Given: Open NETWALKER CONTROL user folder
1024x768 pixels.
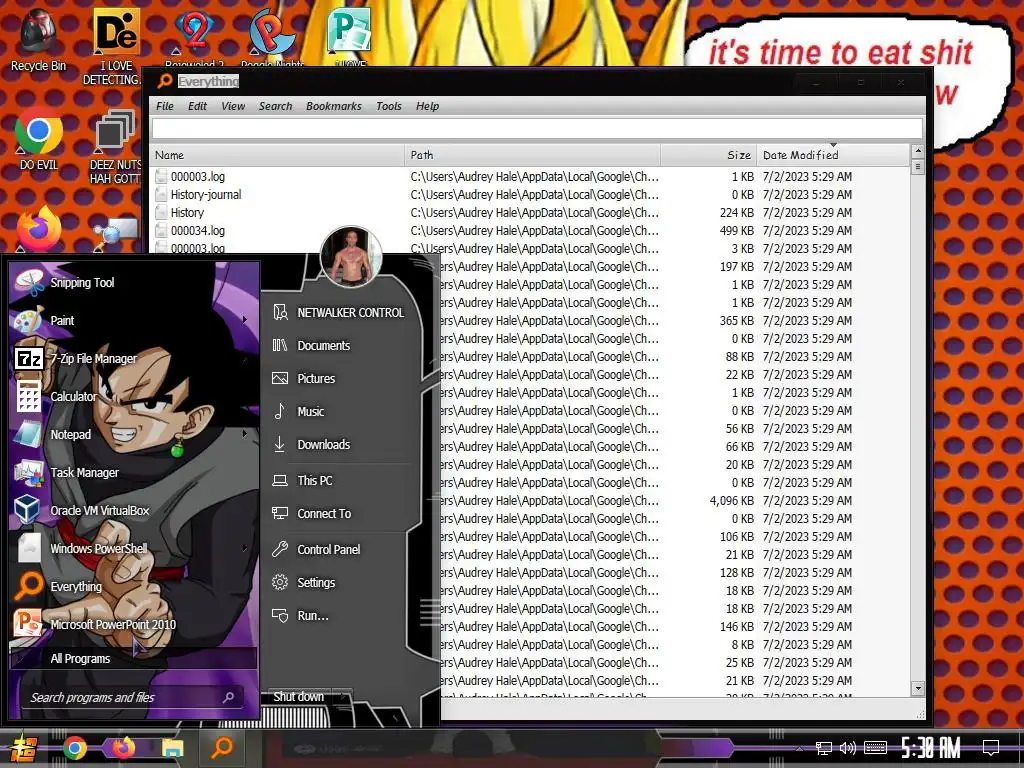Looking at the screenshot, I should [x=338, y=313].
